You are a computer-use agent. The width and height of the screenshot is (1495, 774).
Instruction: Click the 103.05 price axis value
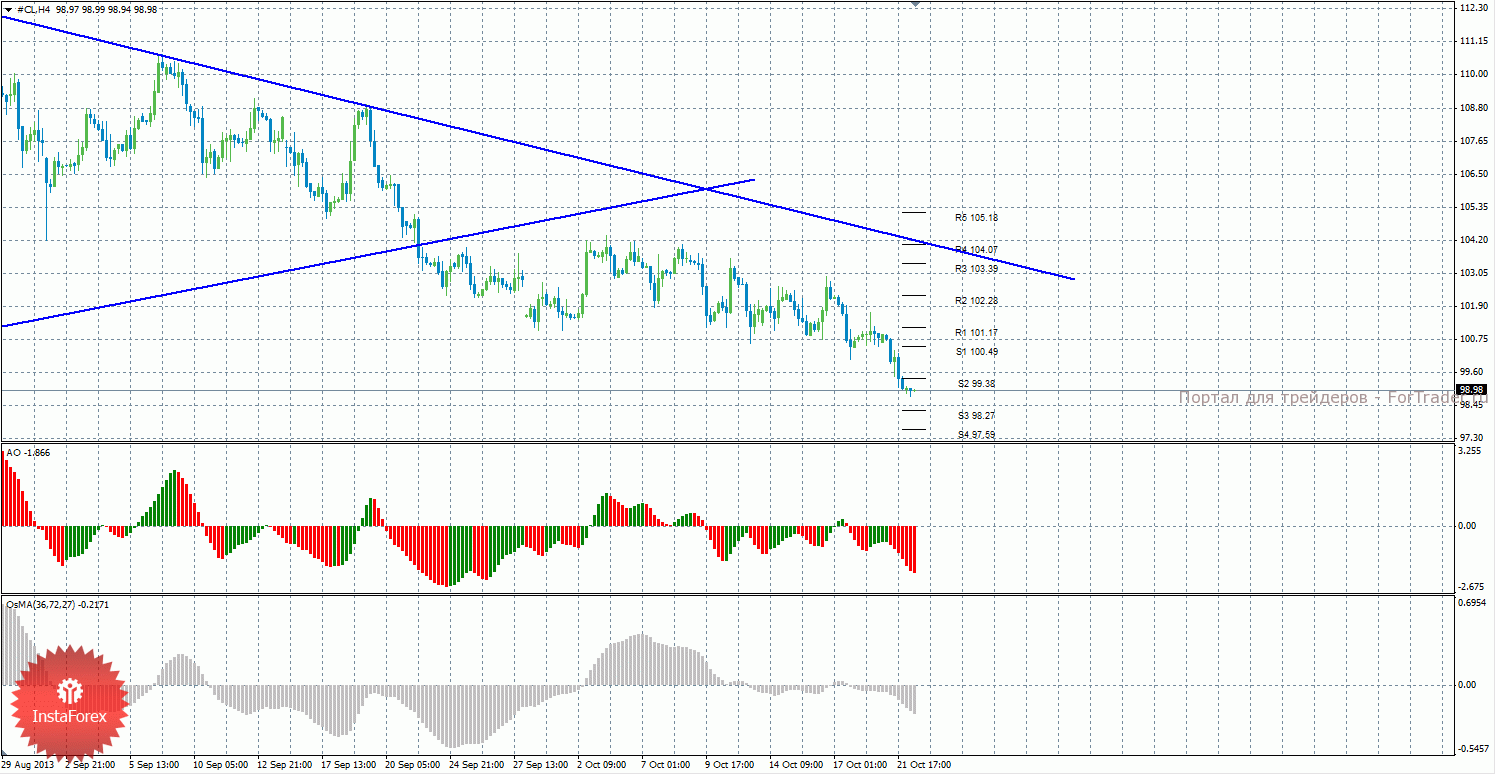tap(1475, 273)
